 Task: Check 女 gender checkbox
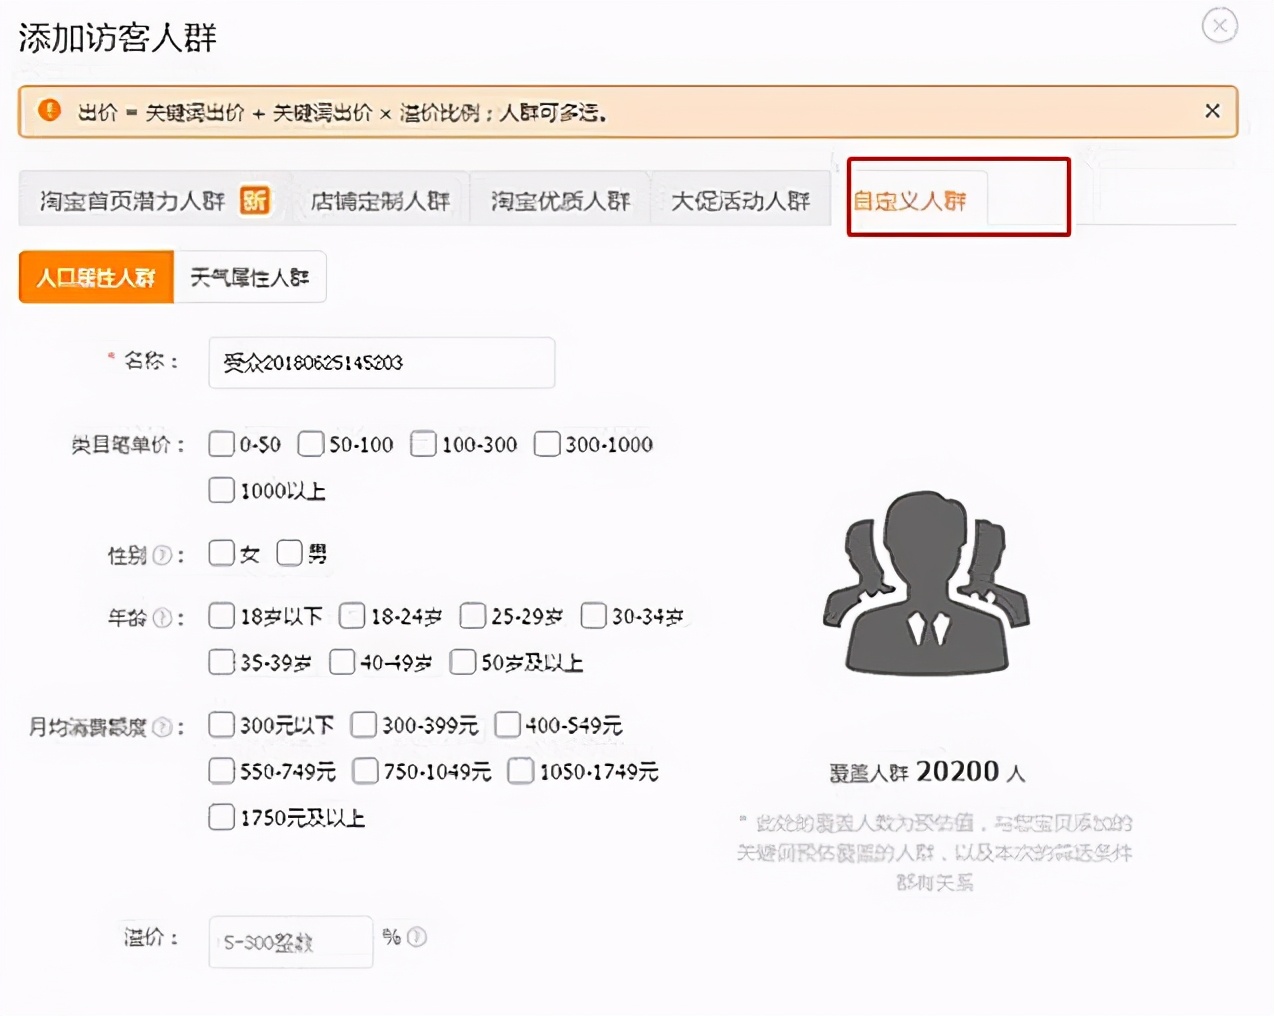221,553
